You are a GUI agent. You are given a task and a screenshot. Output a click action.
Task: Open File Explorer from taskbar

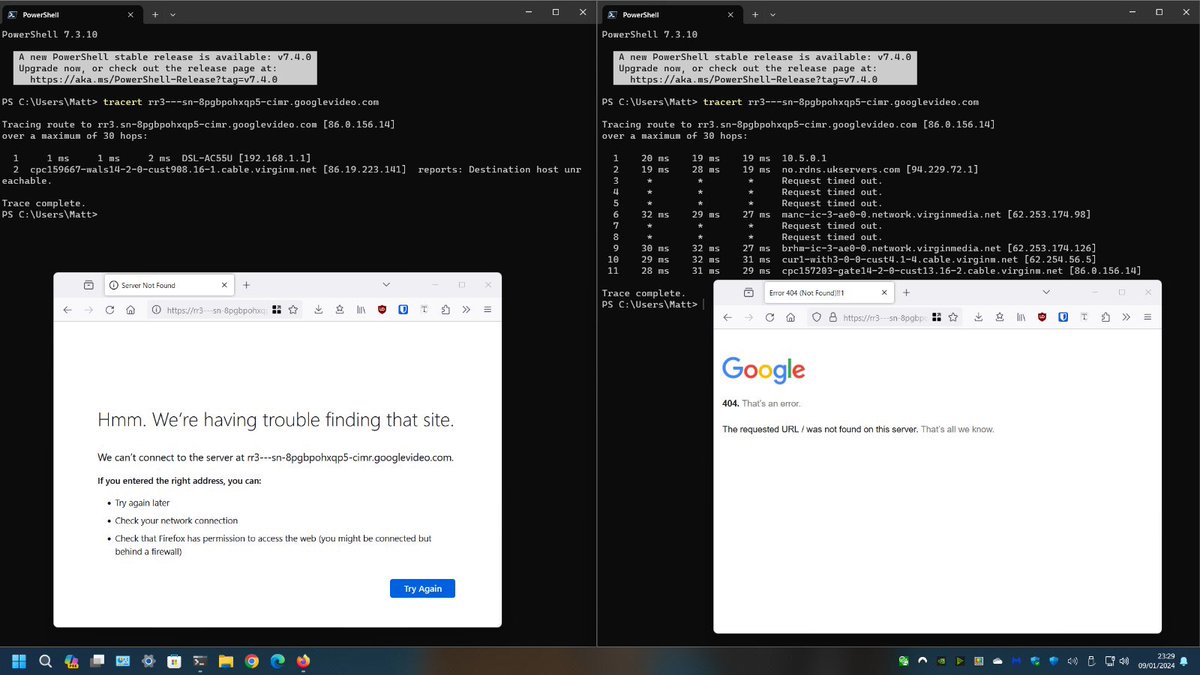[226, 661]
